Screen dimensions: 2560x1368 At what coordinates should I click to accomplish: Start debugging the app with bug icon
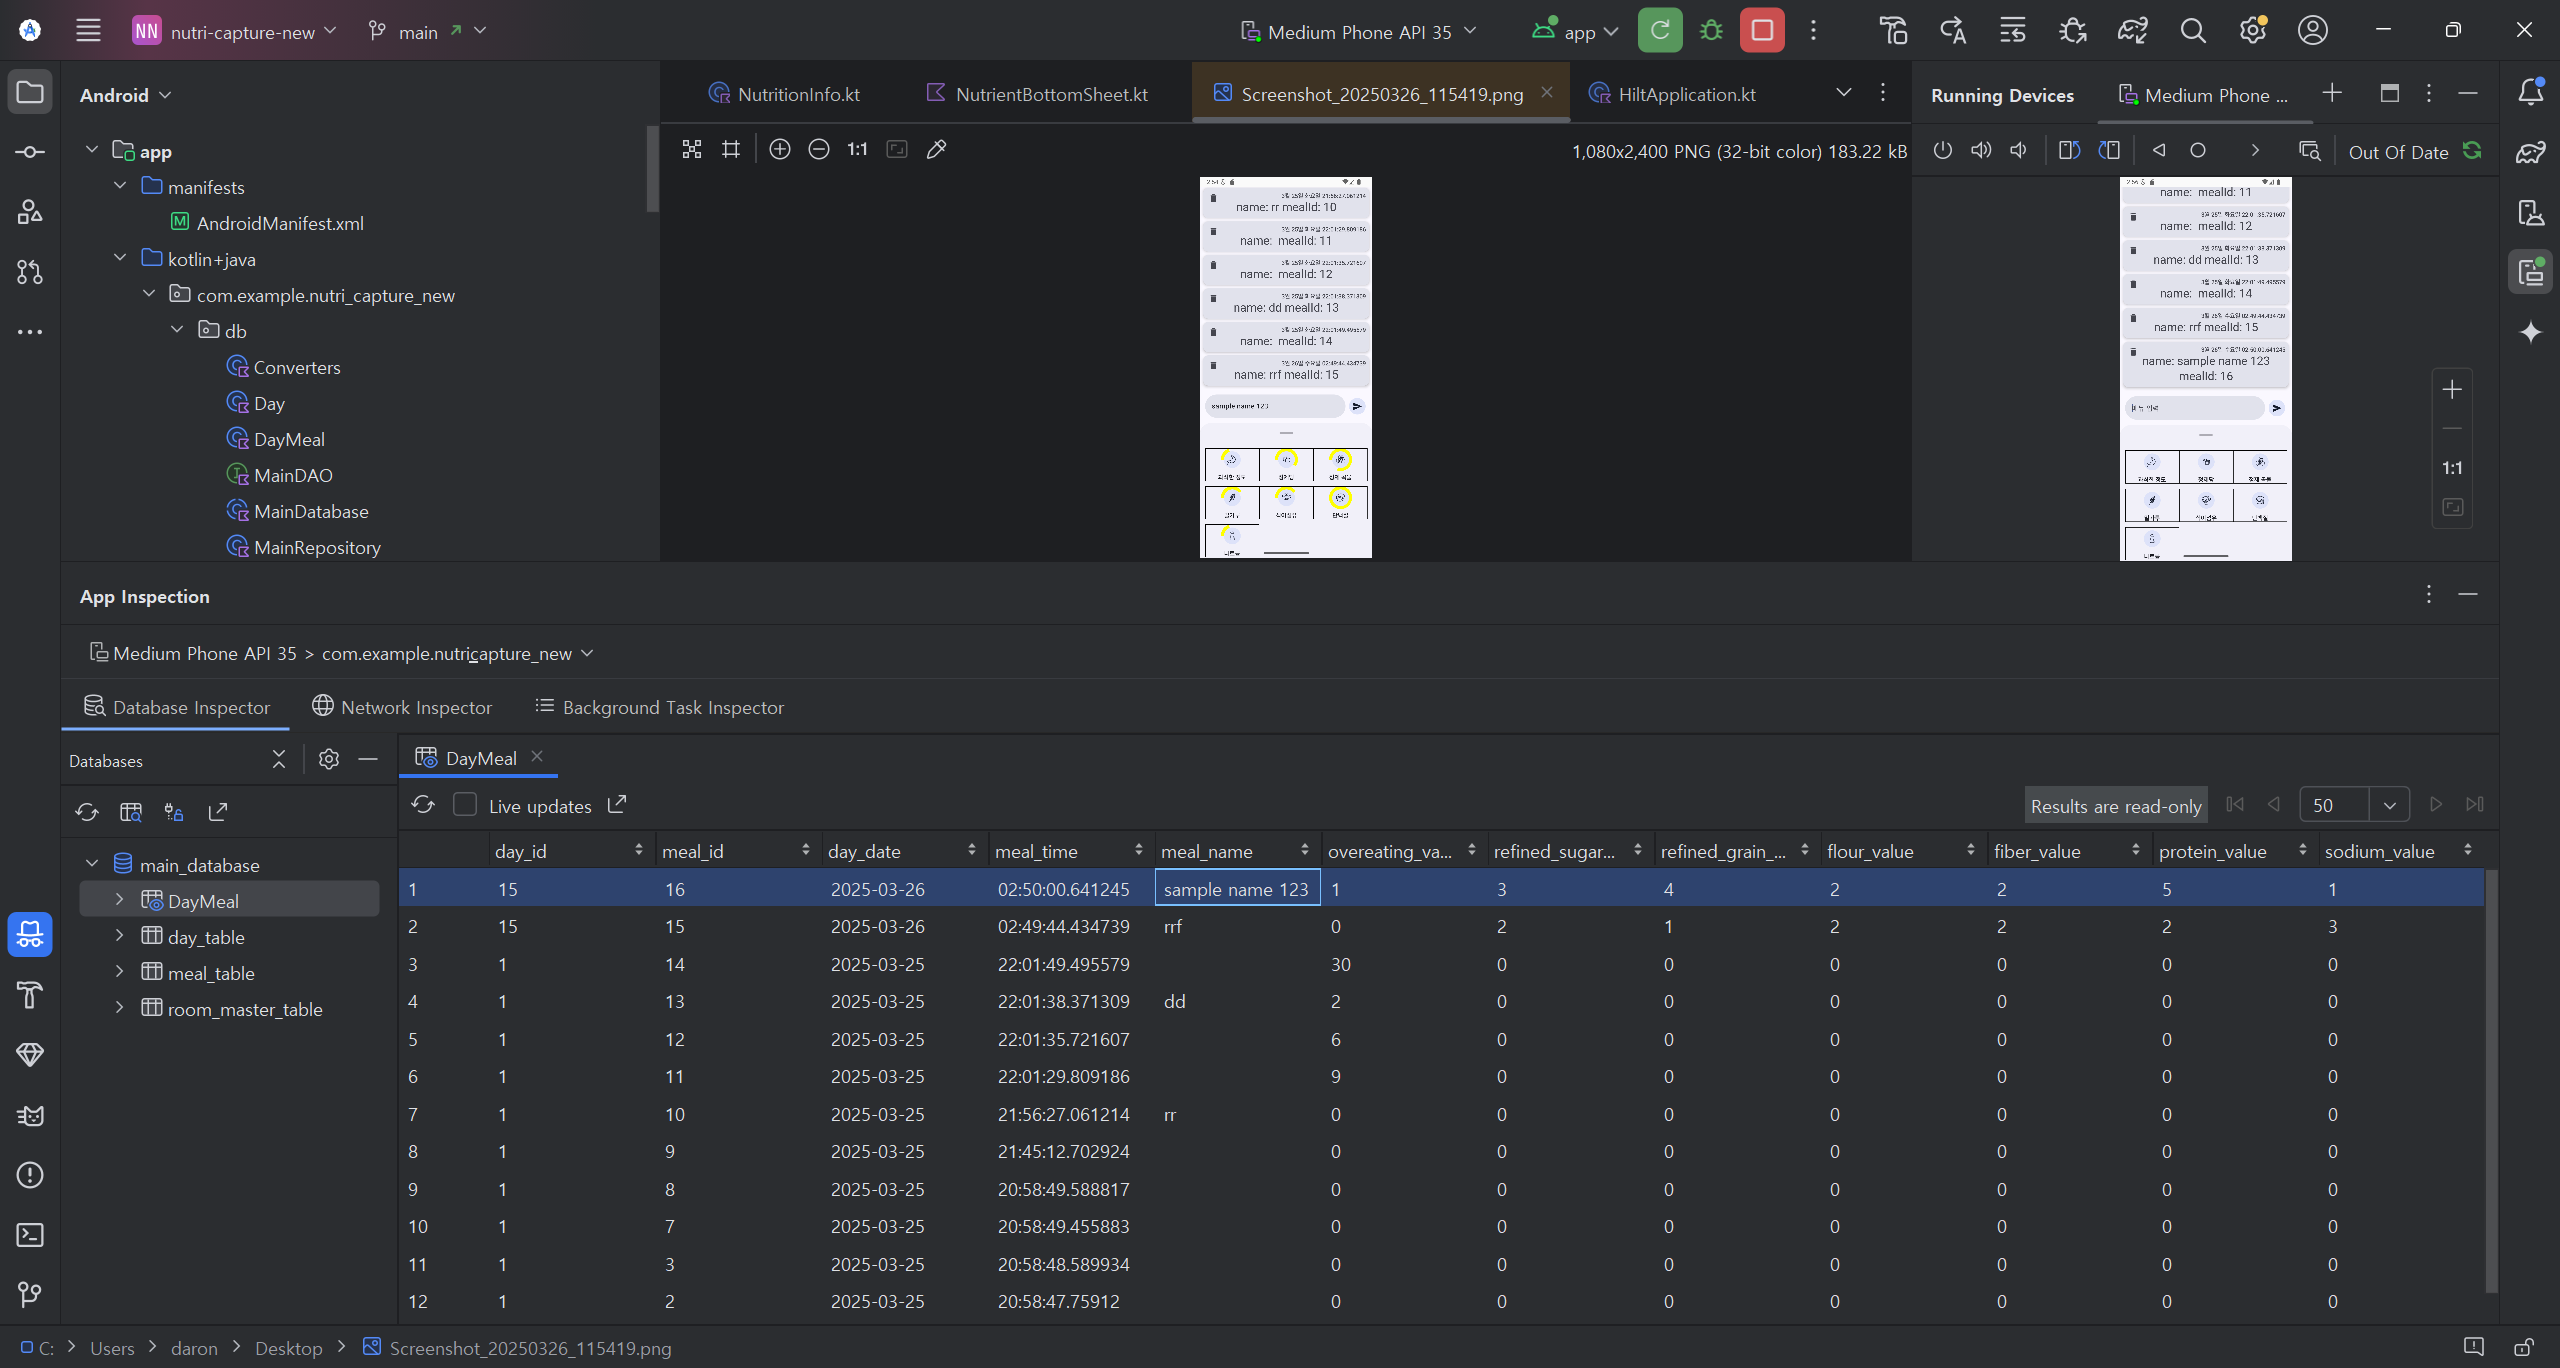coord(1711,30)
